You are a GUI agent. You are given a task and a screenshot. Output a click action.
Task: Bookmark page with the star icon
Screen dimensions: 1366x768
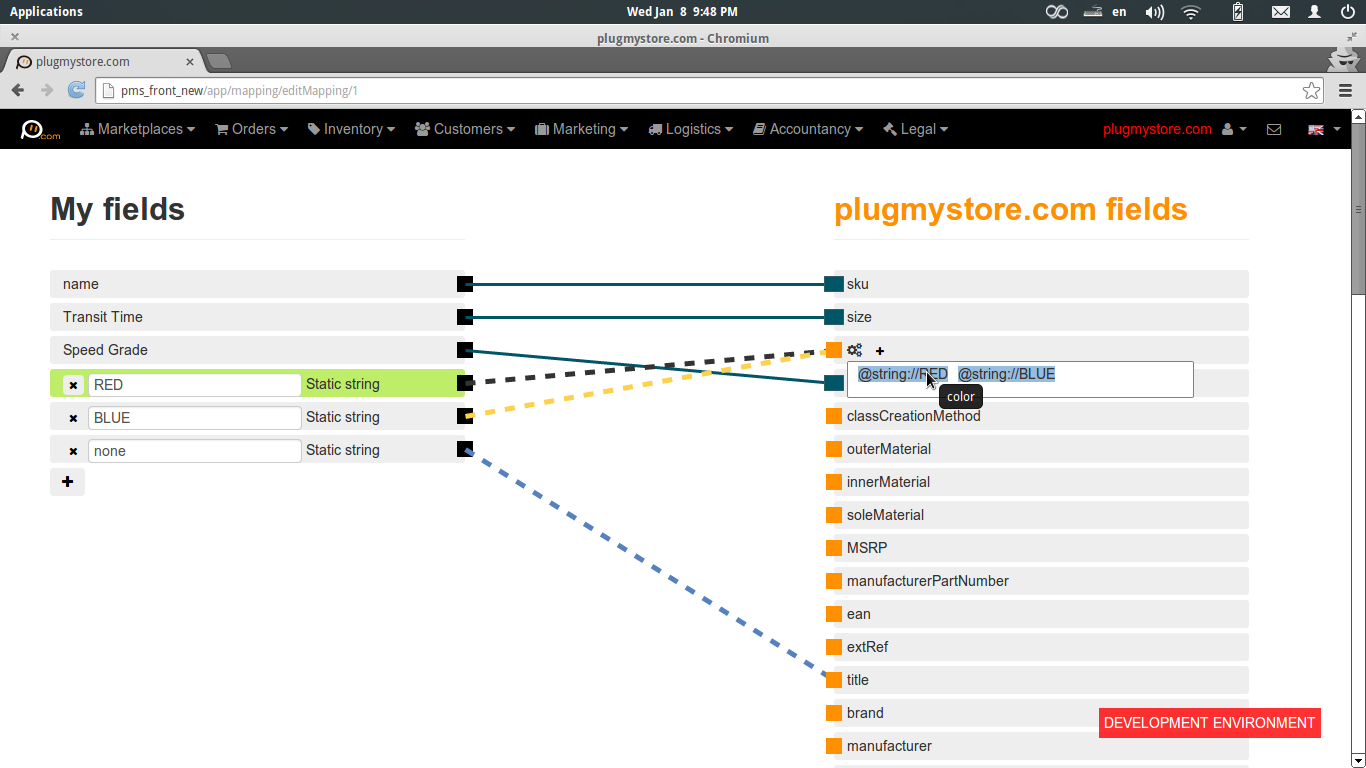pyautogui.click(x=1311, y=90)
